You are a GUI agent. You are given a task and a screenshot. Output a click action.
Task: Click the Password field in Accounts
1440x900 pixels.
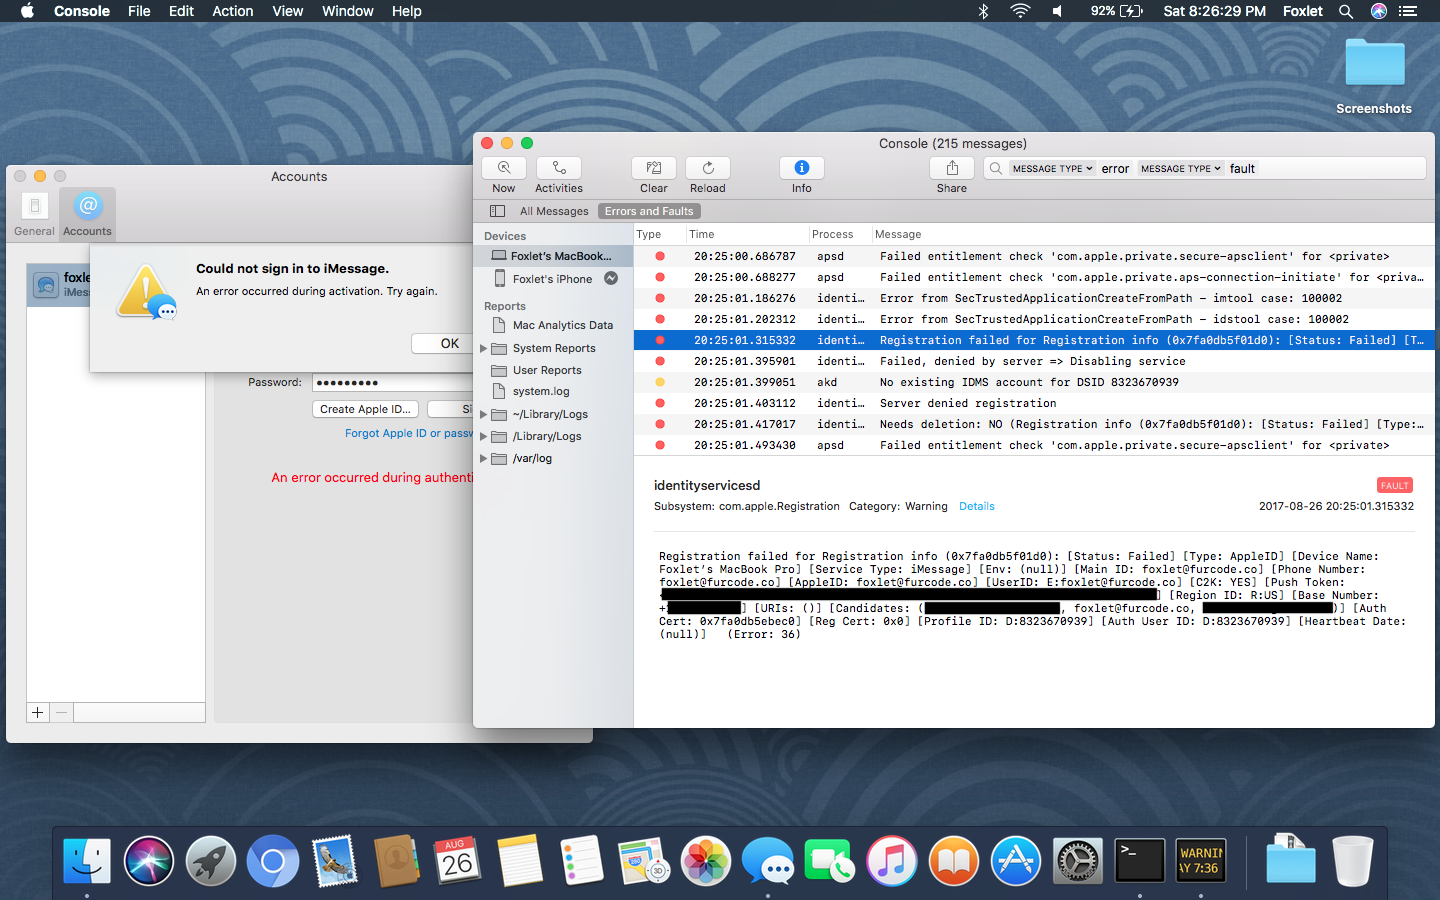tap(392, 382)
